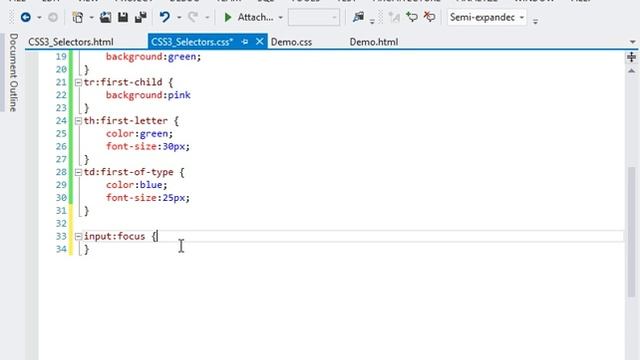Click the vertical scrollbar thumb
This screenshot has height=360, width=640.
(x=631, y=232)
